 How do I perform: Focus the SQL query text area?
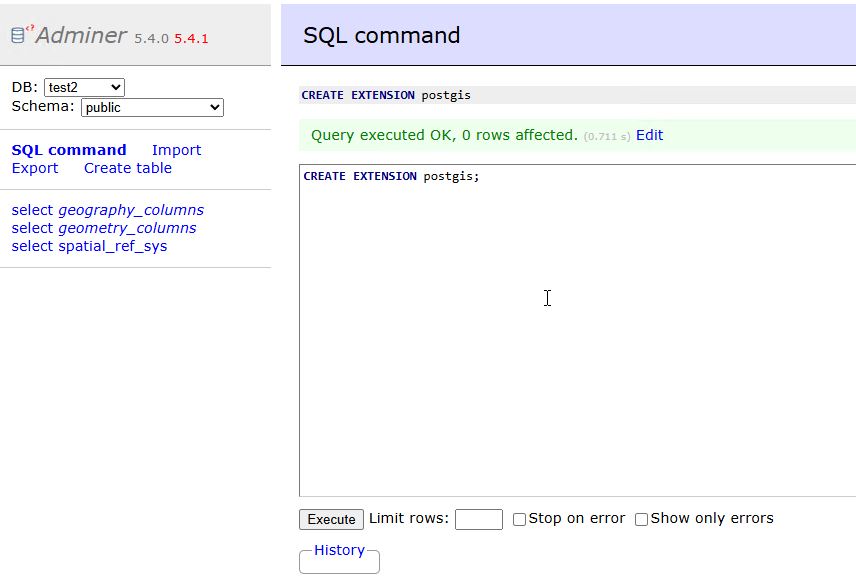(577, 330)
